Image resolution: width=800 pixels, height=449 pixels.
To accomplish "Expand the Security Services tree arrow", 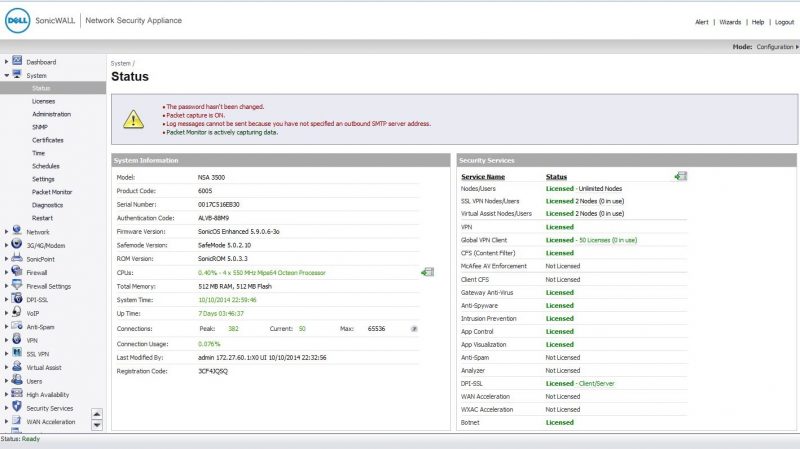I will click(x=6, y=408).
